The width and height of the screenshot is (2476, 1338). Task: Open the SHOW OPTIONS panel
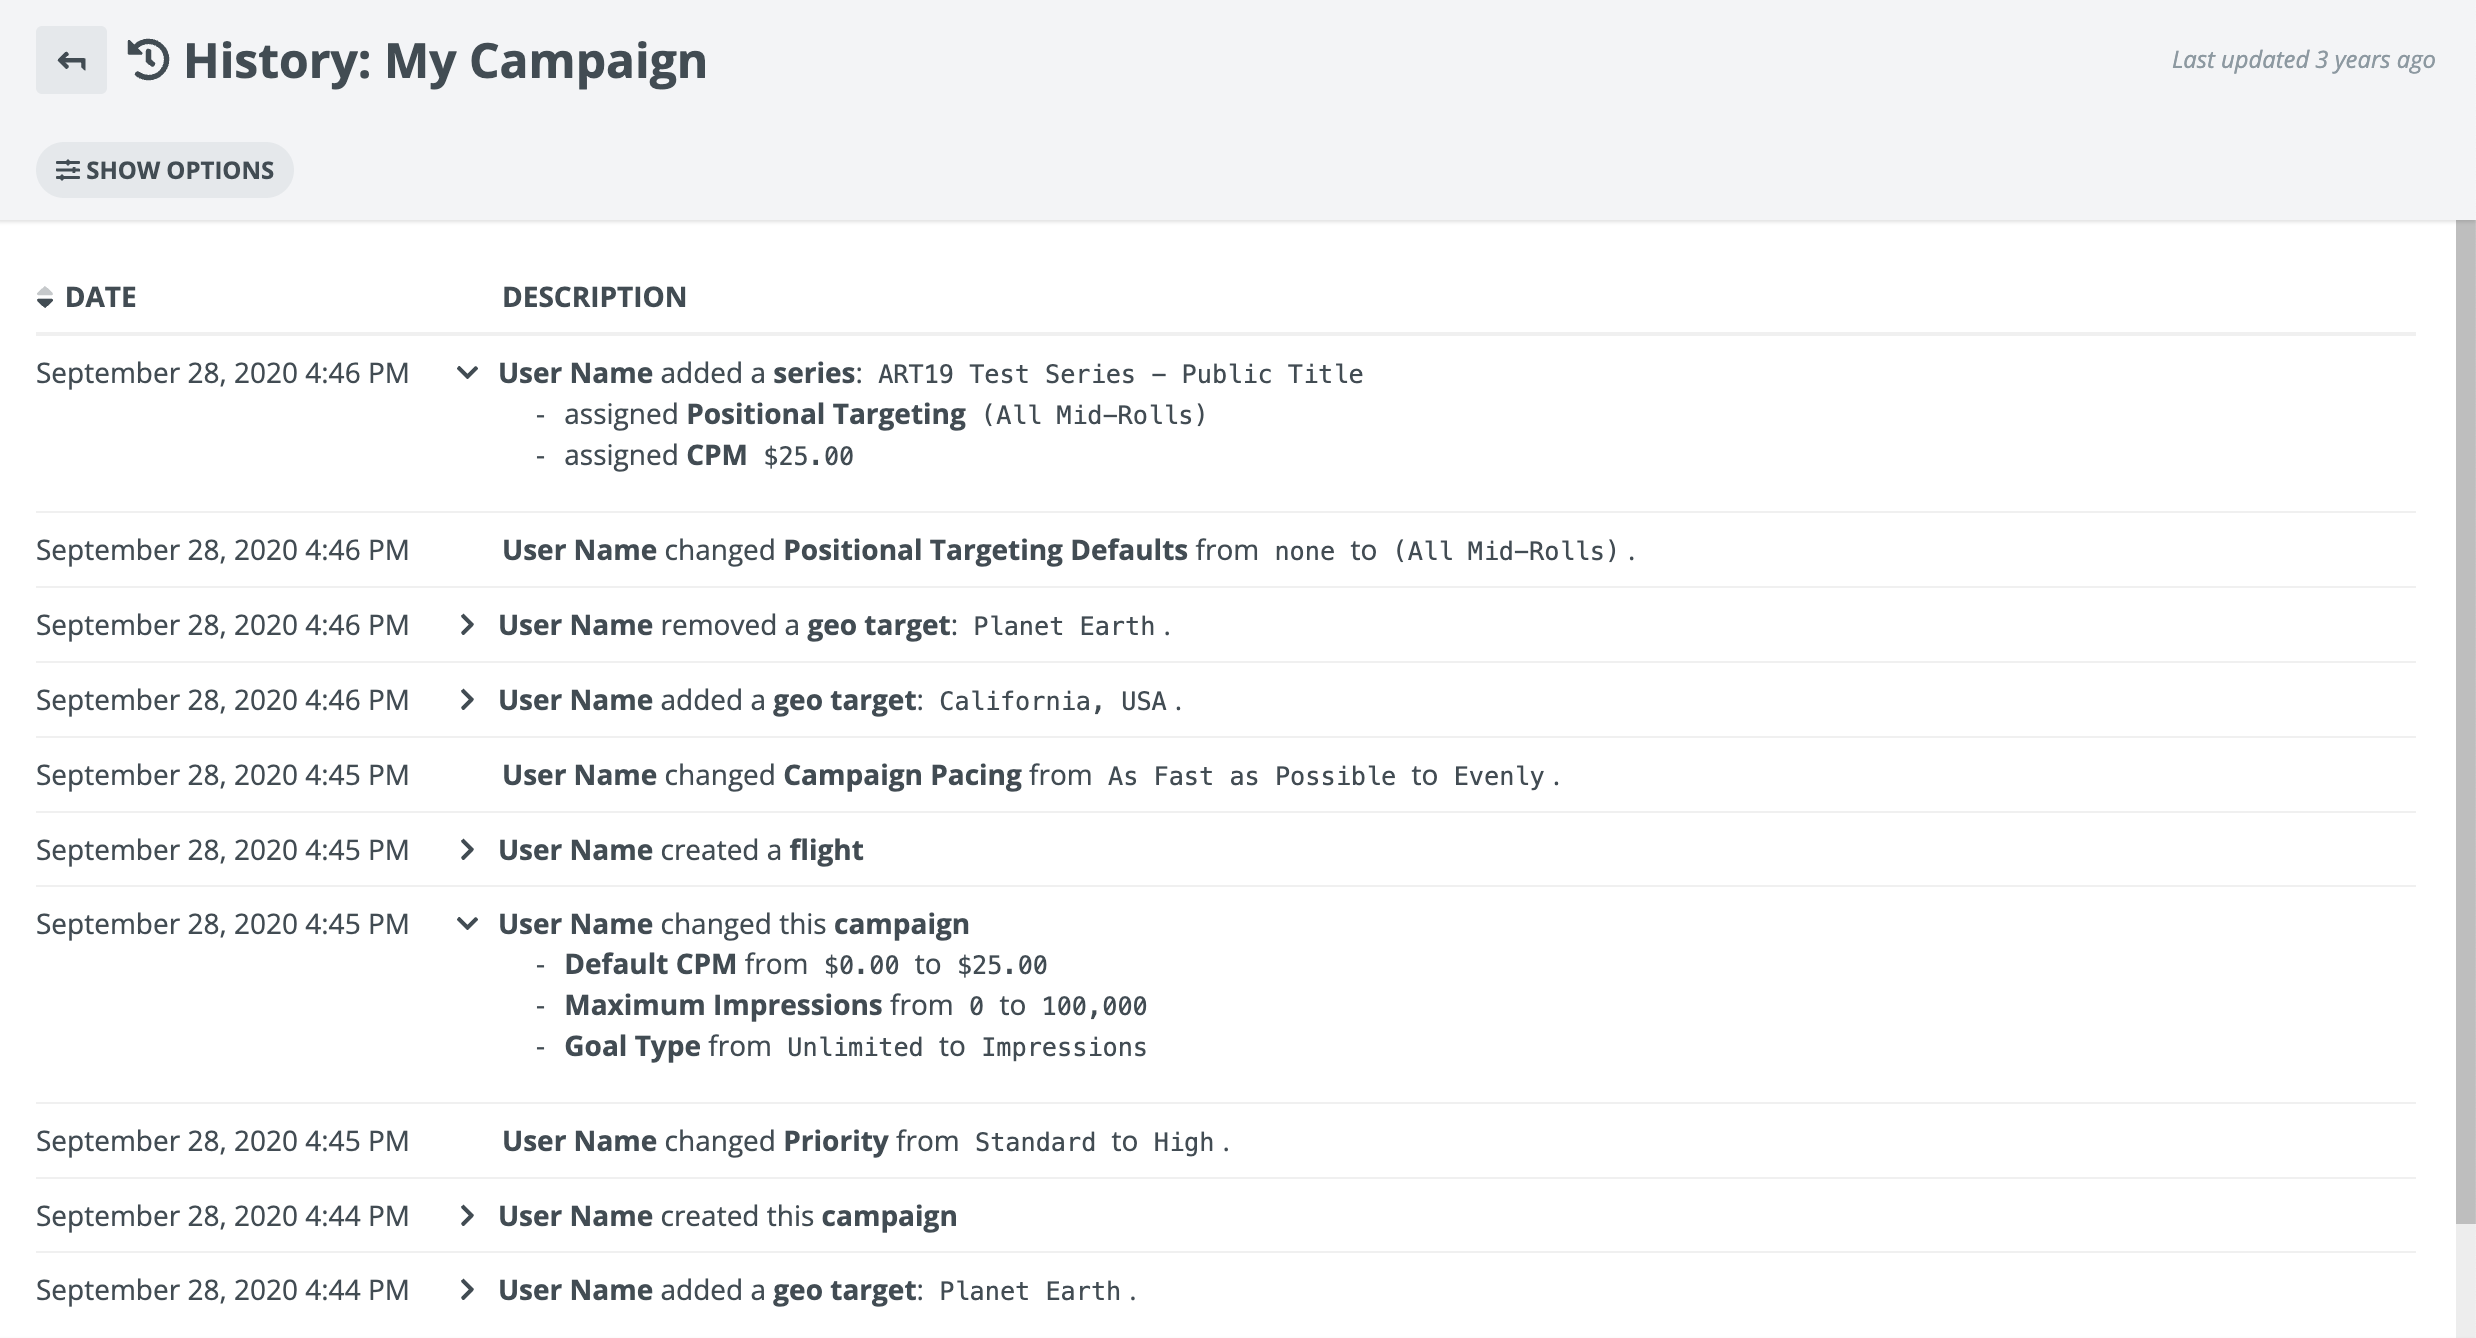click(165, 170)
